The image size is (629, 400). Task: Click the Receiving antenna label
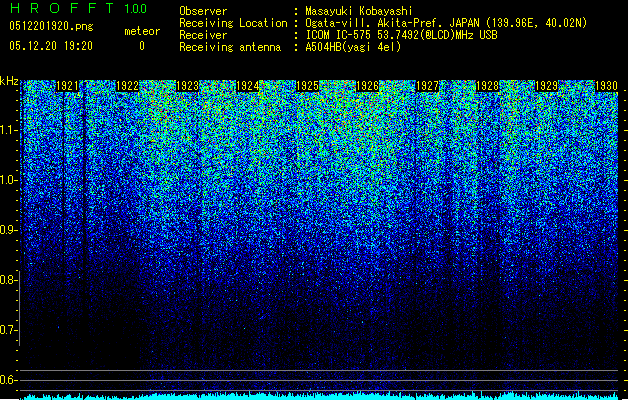(x=230, y=47)
